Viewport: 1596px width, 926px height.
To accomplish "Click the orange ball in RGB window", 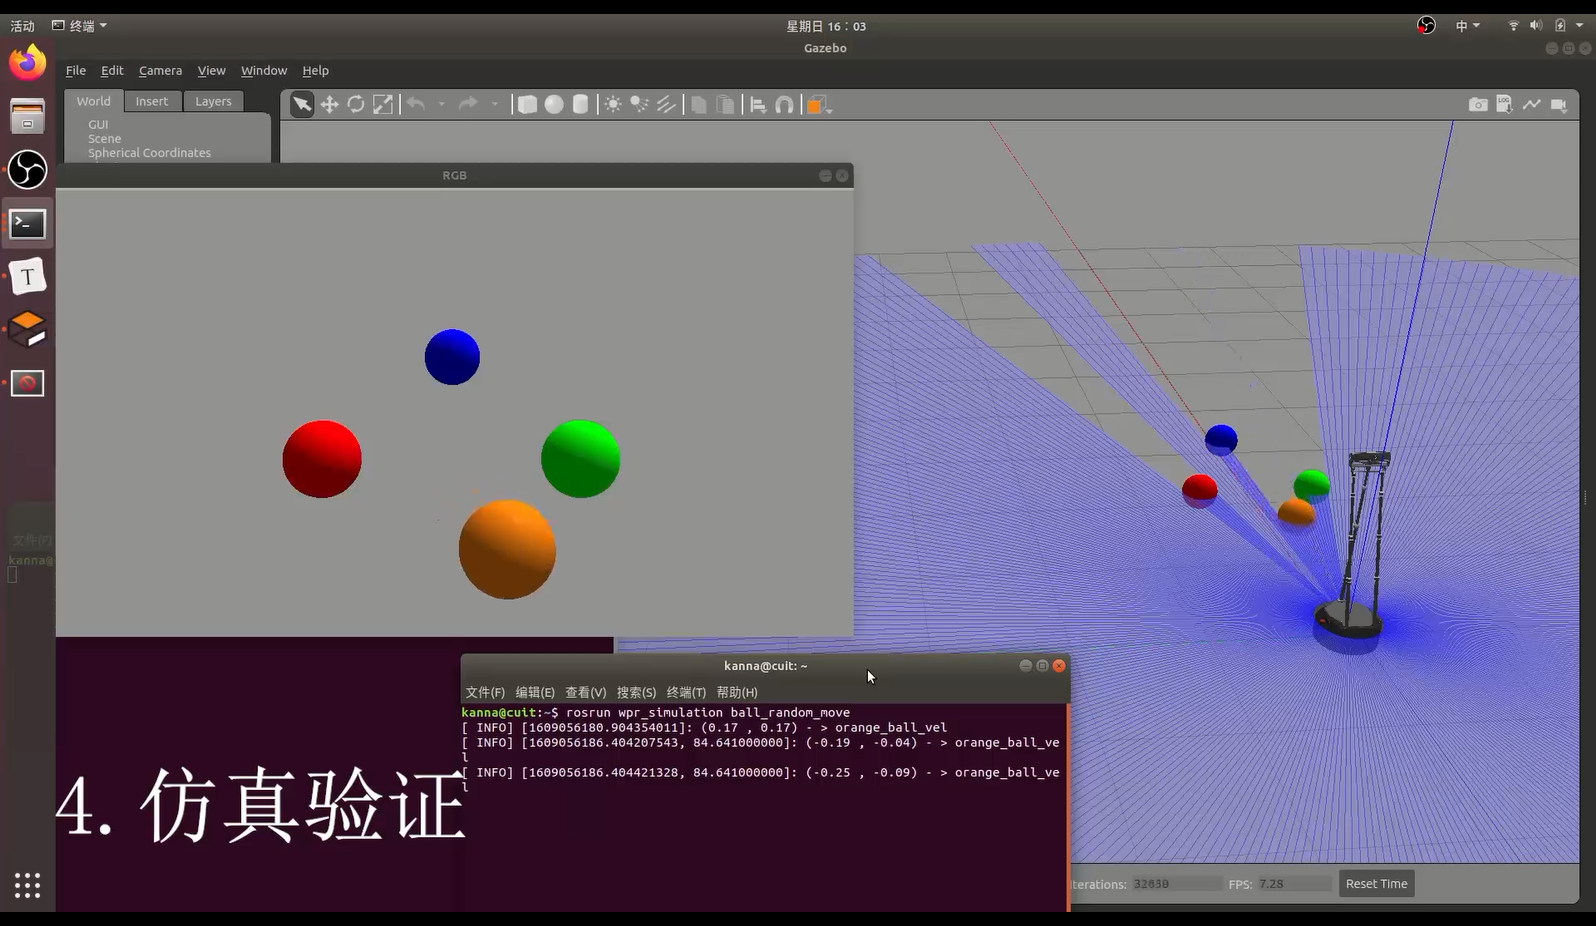I will 507,550.
